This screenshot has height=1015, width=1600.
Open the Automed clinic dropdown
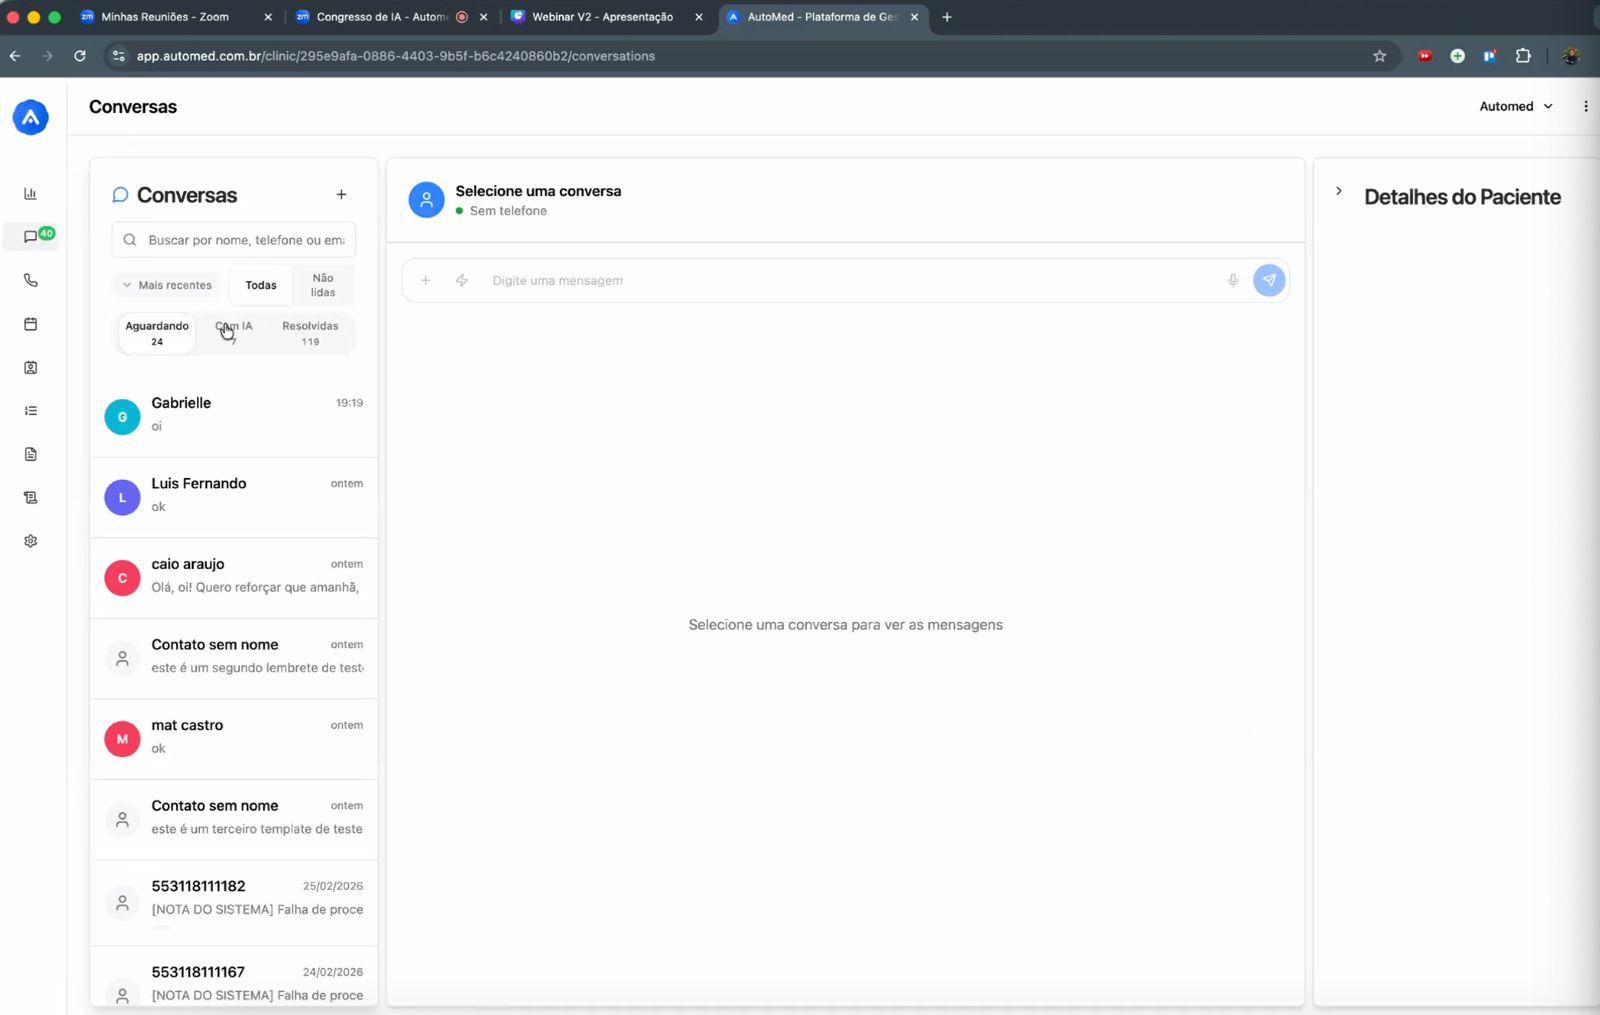pos(1516,106)
